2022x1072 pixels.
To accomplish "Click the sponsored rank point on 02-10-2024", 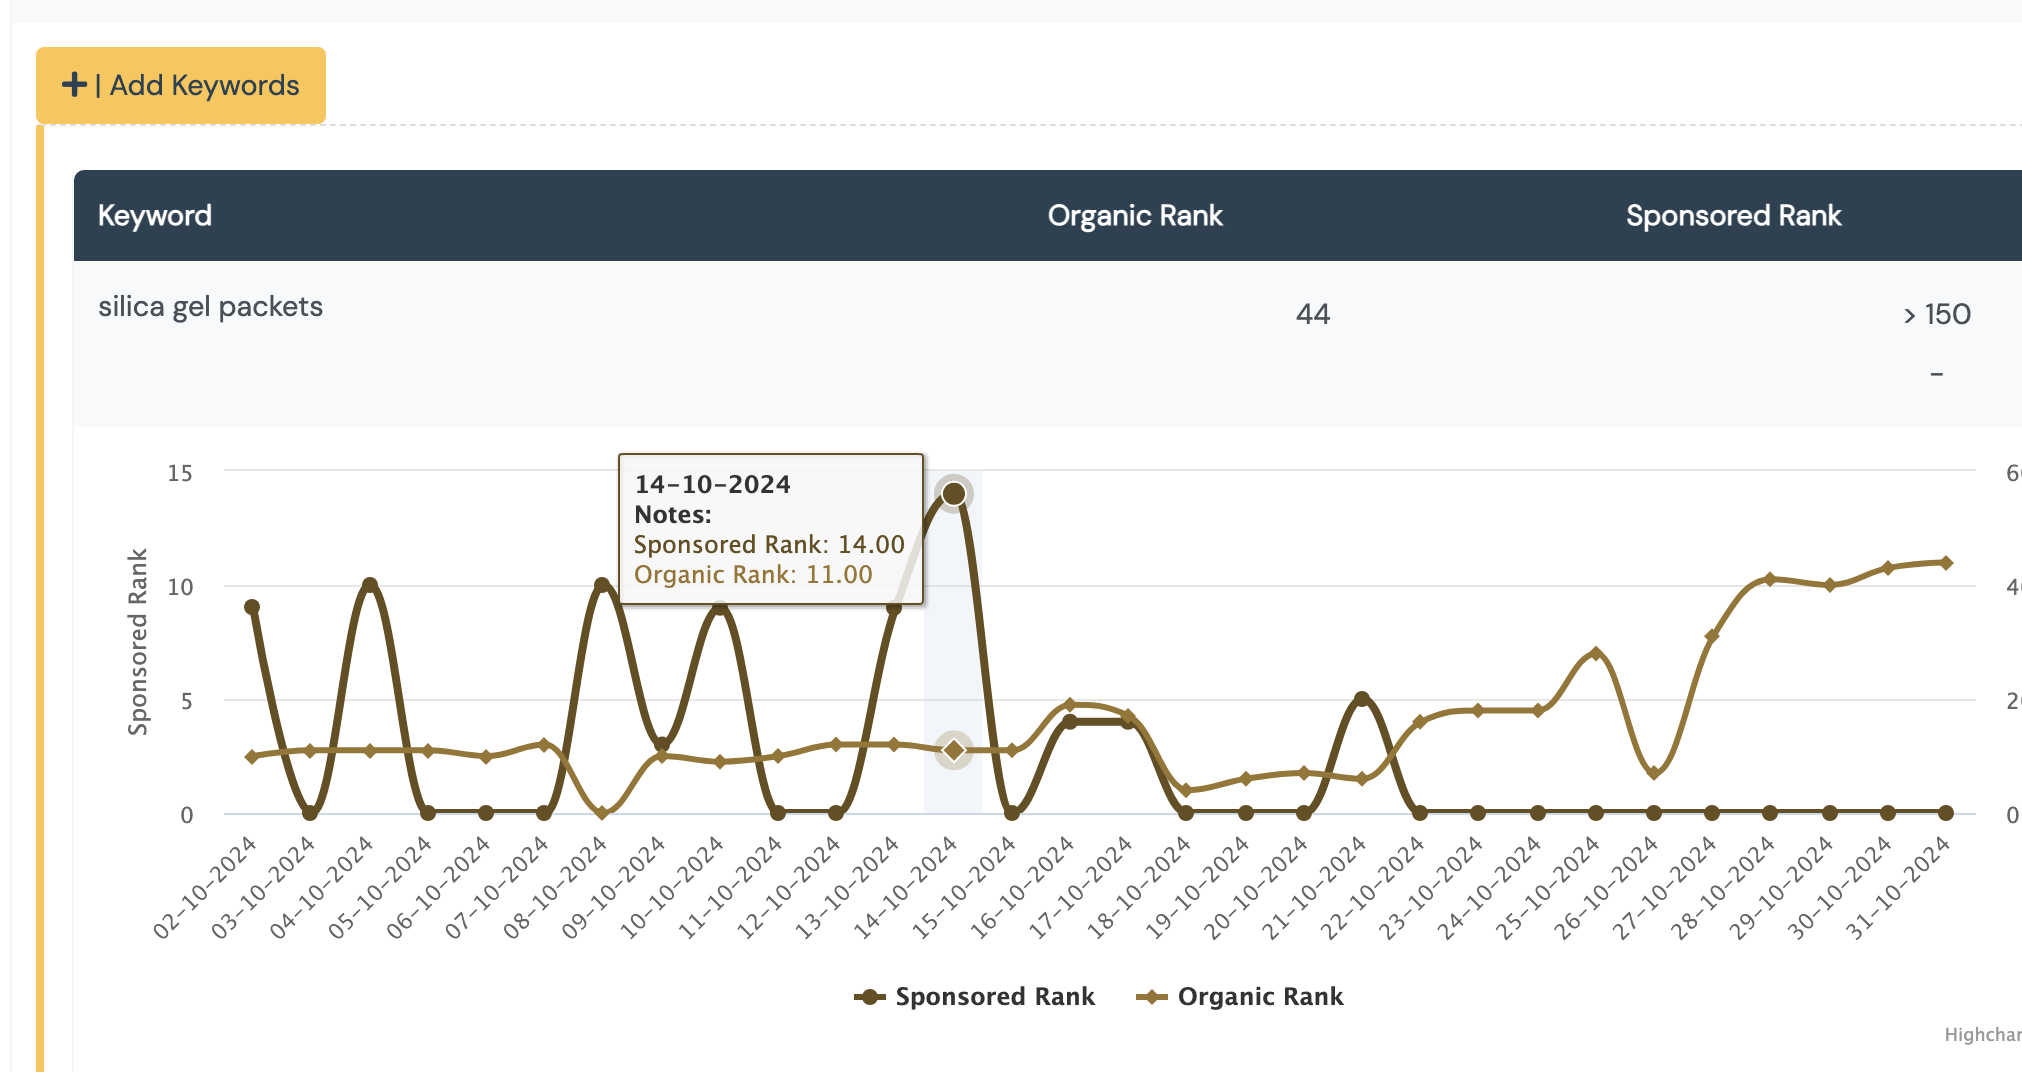I will (252, 607).
